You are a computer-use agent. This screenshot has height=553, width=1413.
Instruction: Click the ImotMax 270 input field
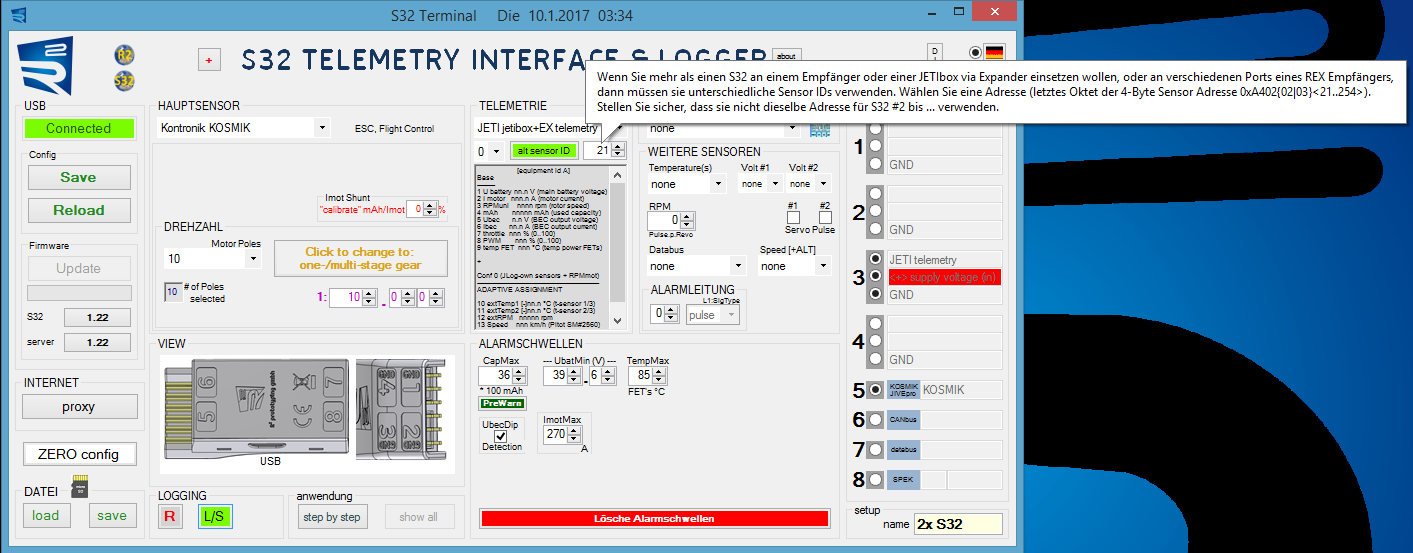[554, 434]
